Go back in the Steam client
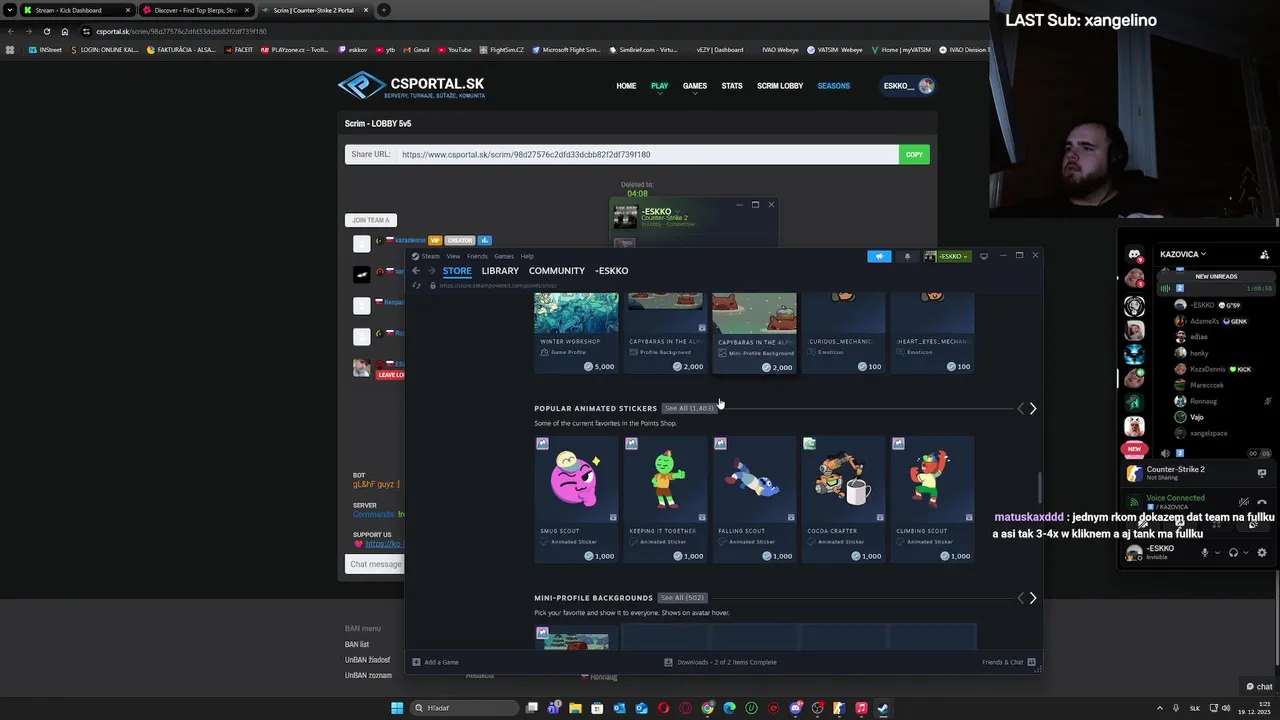Screen dimensions: 1280x720 coord(416,271)
